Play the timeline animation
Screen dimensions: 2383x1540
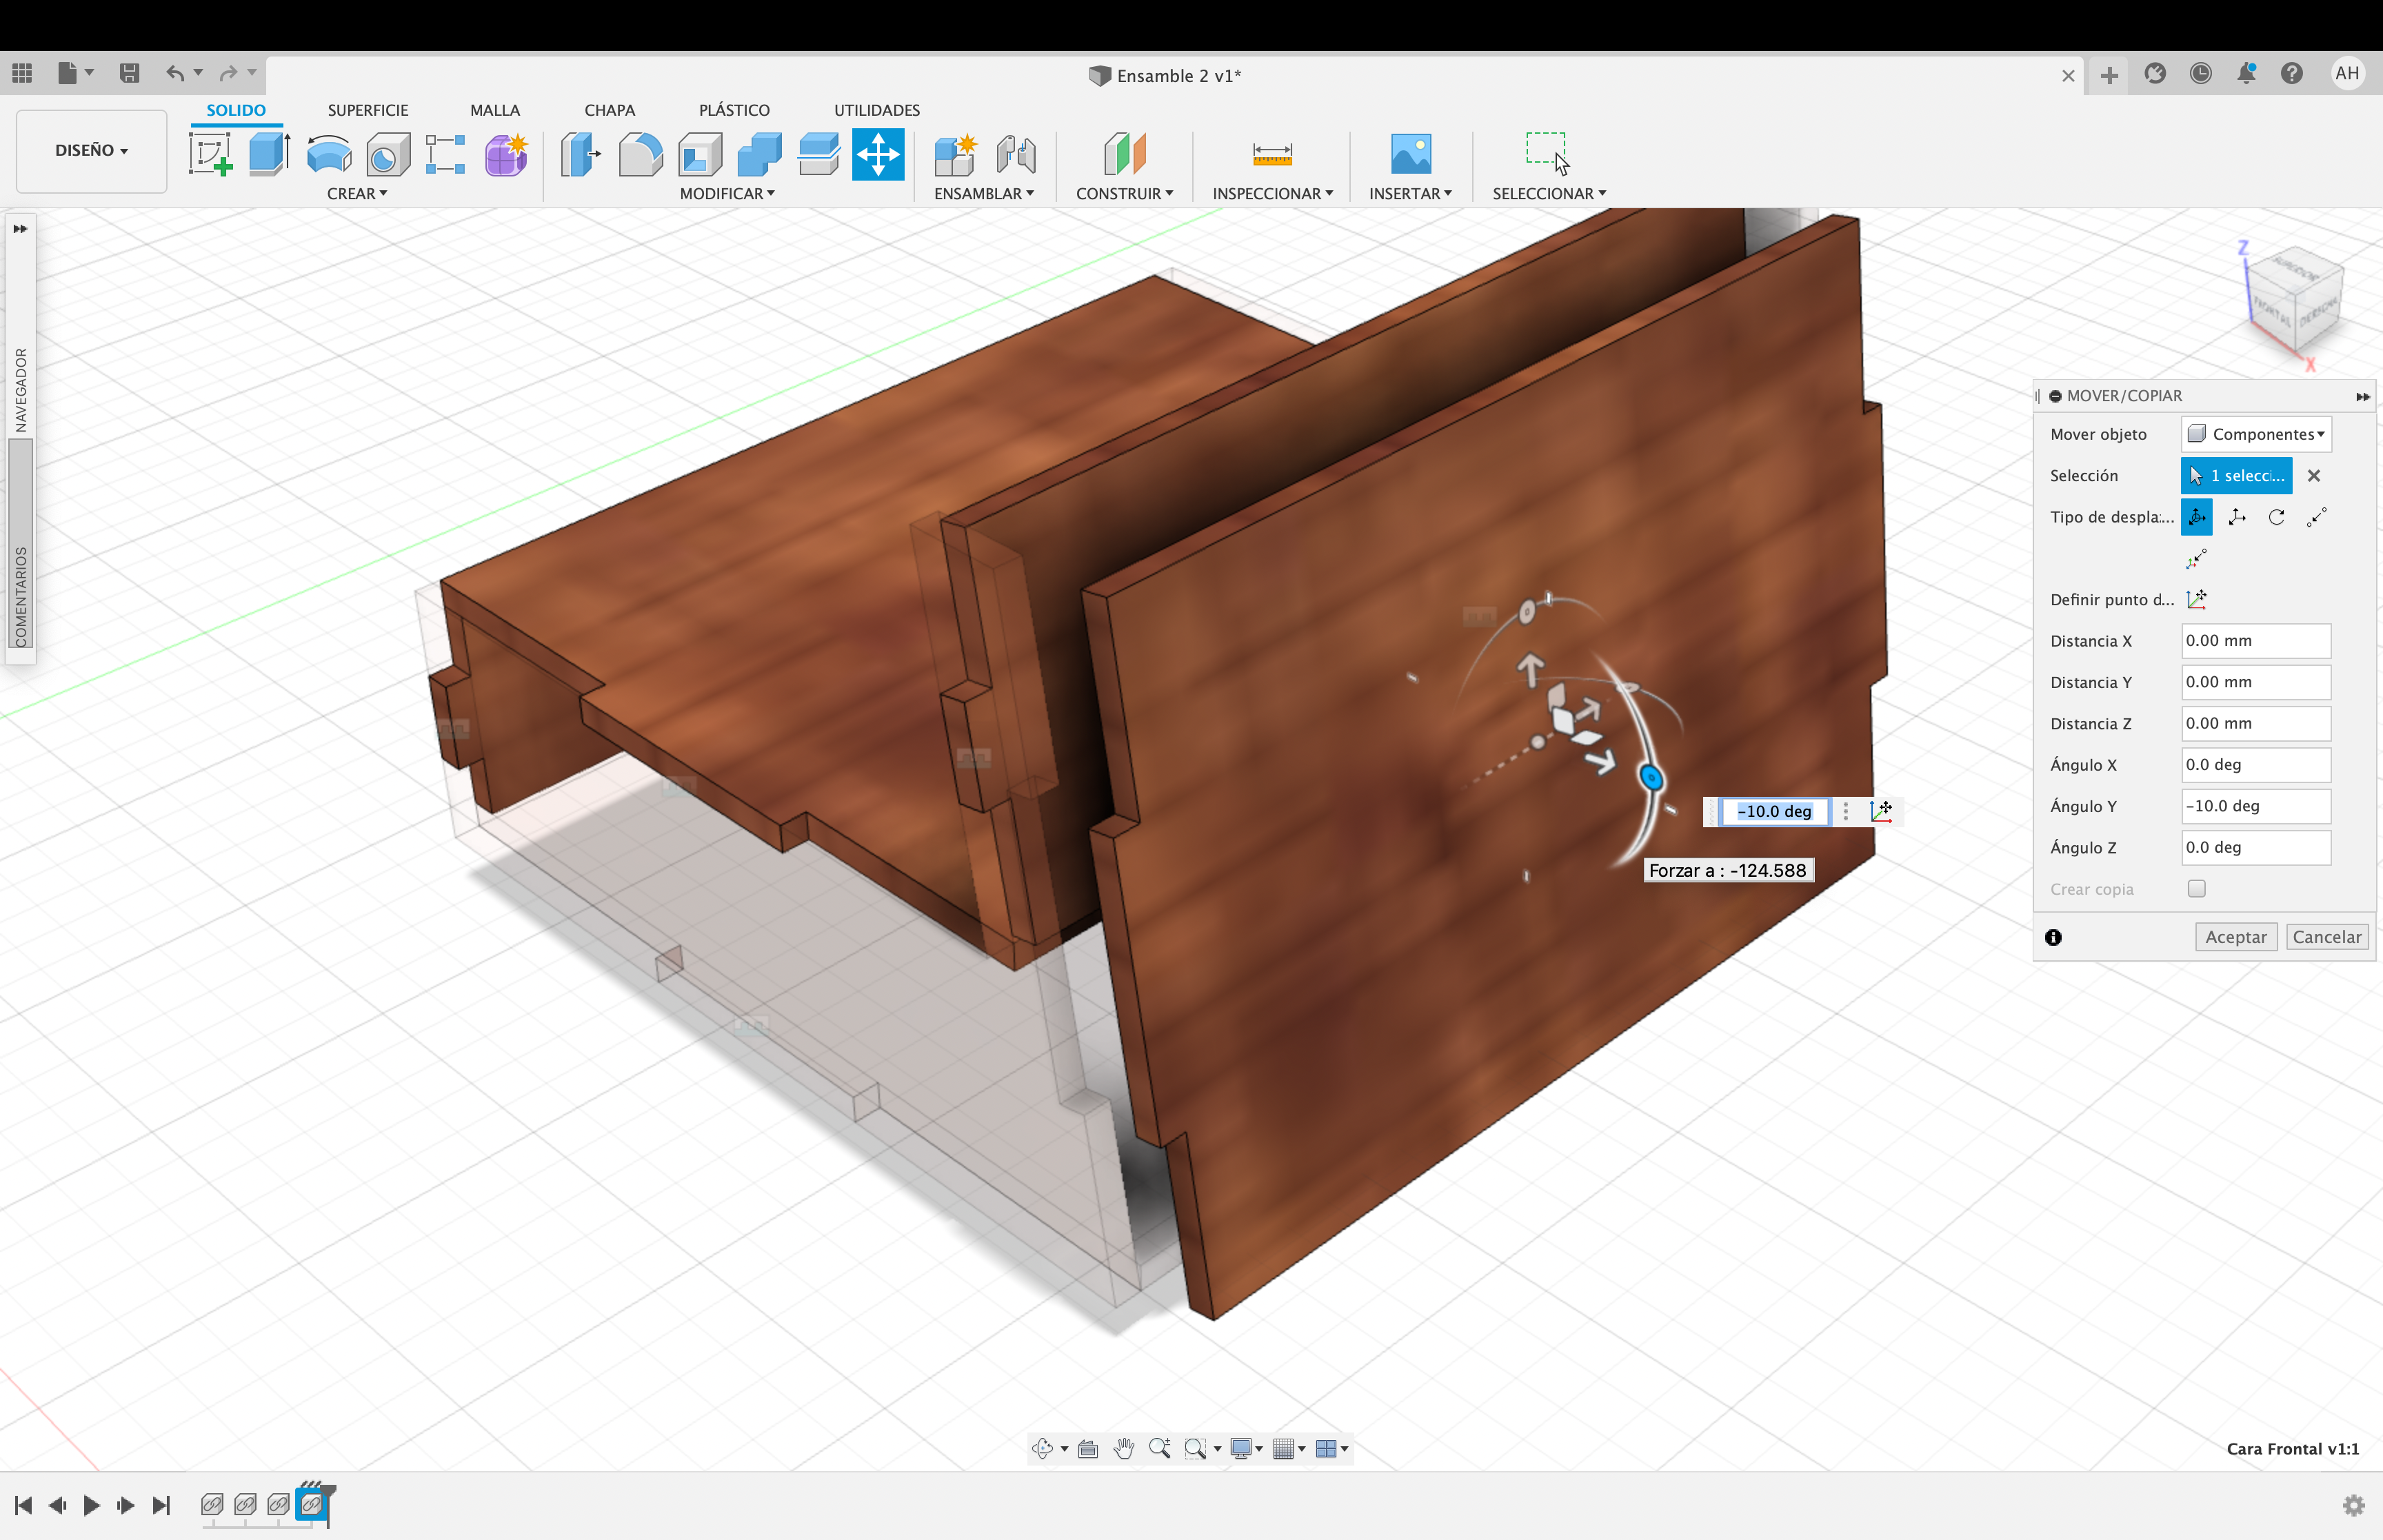pyautogui.click(x=91, y=1505)
